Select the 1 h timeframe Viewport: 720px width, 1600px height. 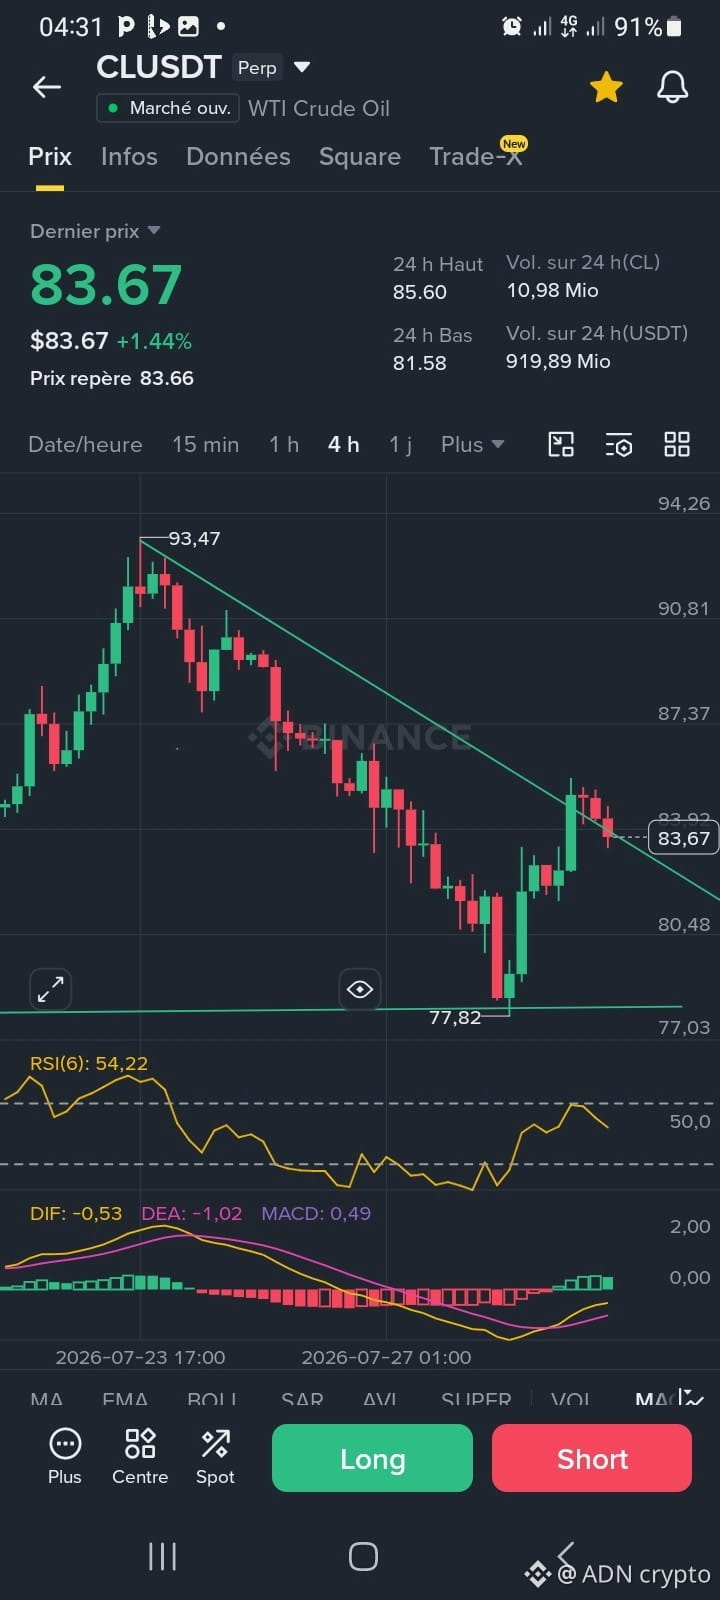(x=284, y=444)
